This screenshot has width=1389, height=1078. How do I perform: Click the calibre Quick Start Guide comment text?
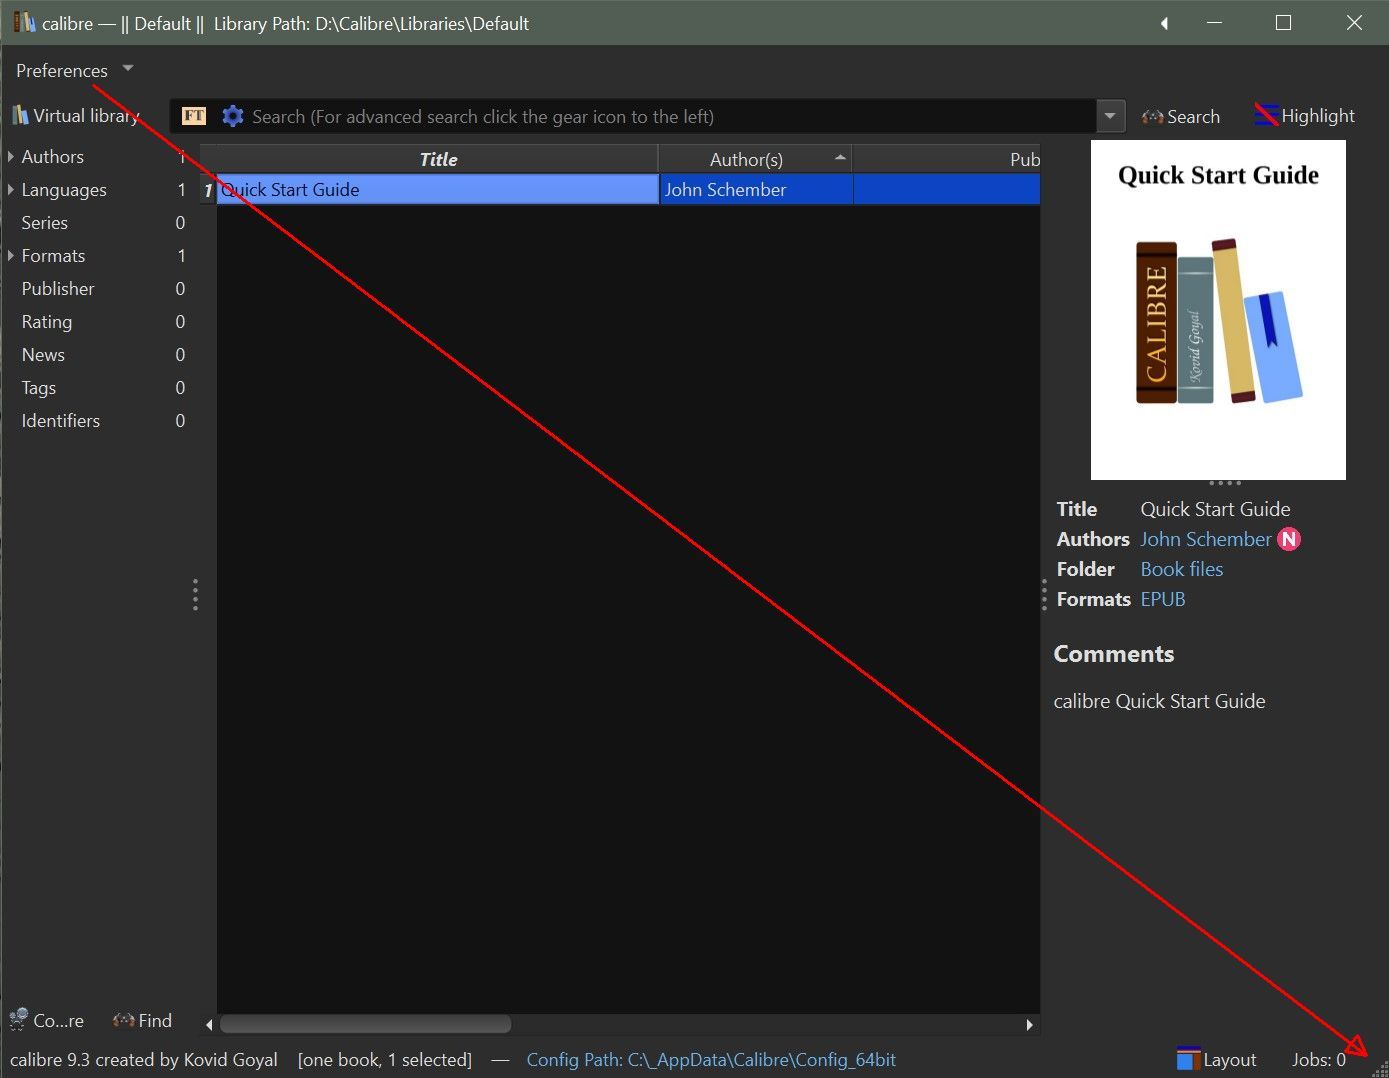[x=1159, y=701]
